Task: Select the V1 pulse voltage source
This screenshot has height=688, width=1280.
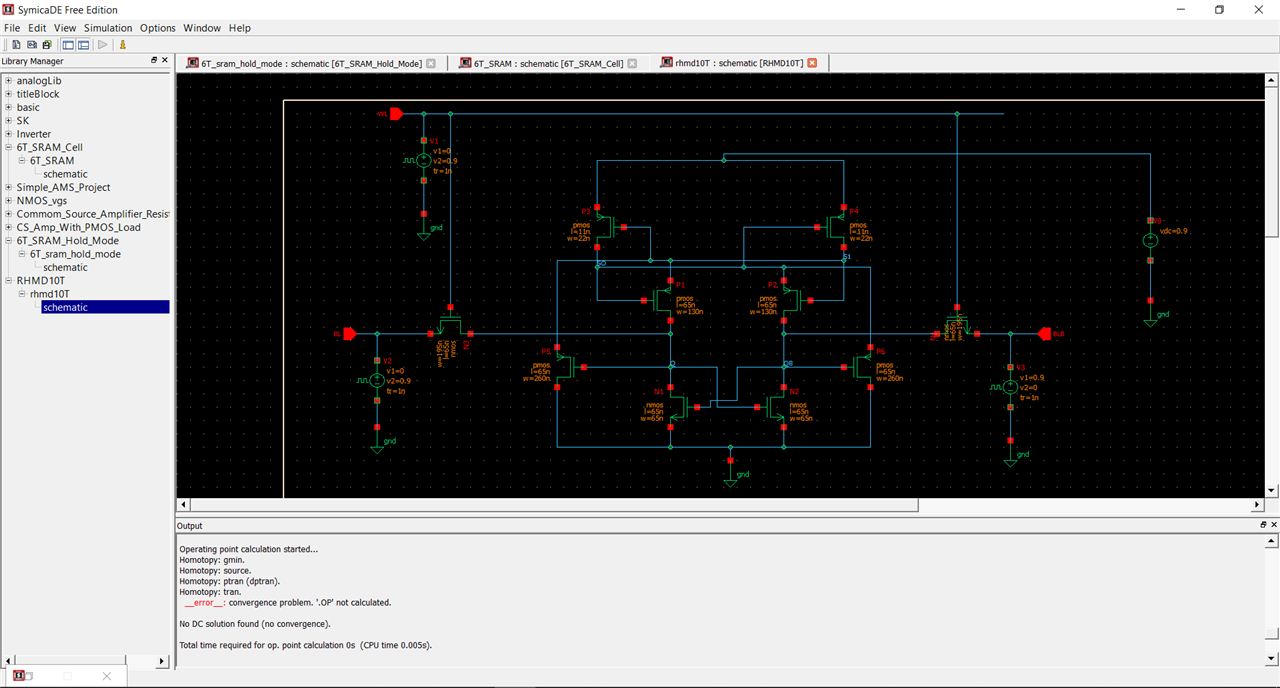Action: [x=423, y=160]
